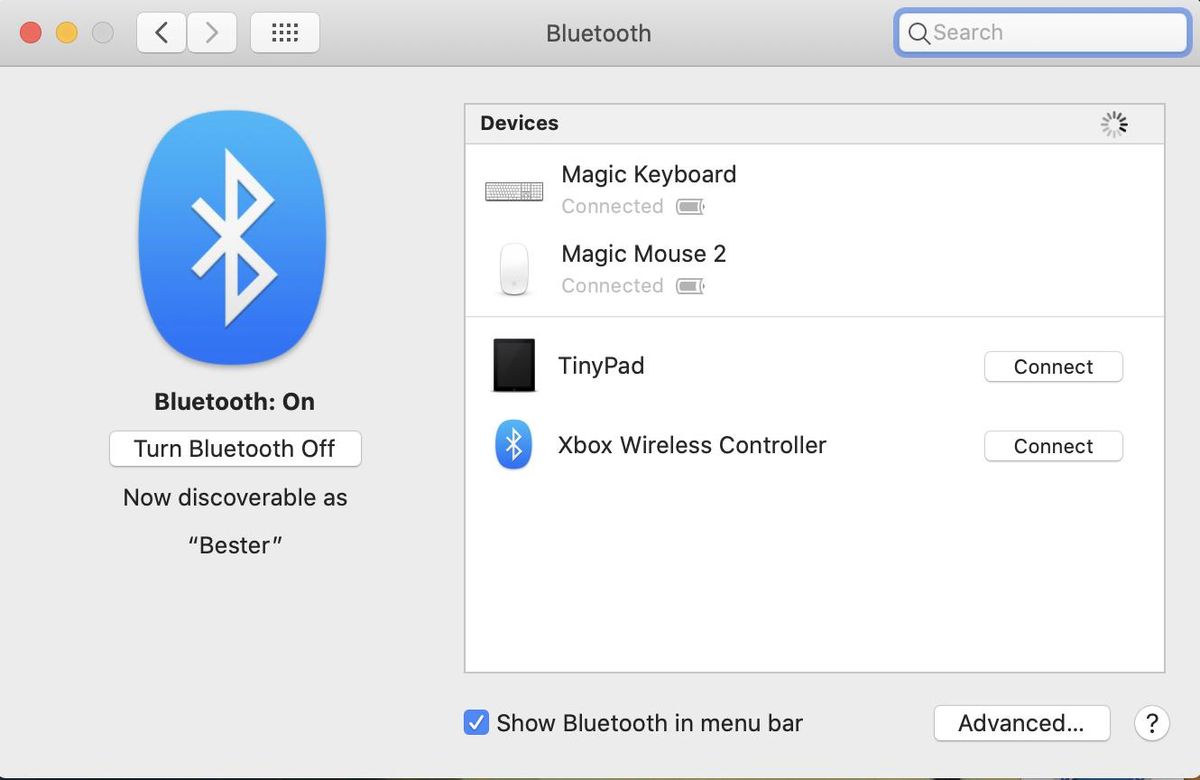
Task: Show all preferences with the grid button
Action: pos(285,33)
